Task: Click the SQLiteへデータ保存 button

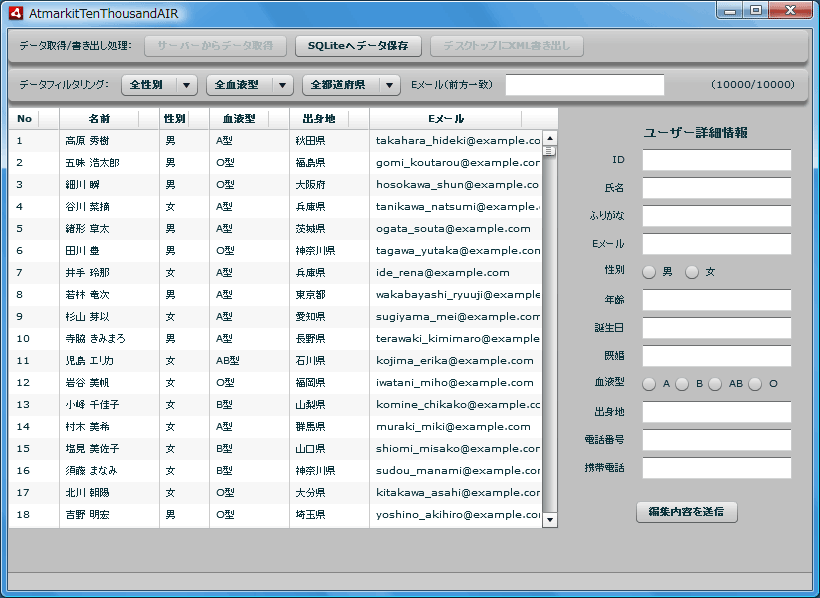Action: (x=358, y=46)
